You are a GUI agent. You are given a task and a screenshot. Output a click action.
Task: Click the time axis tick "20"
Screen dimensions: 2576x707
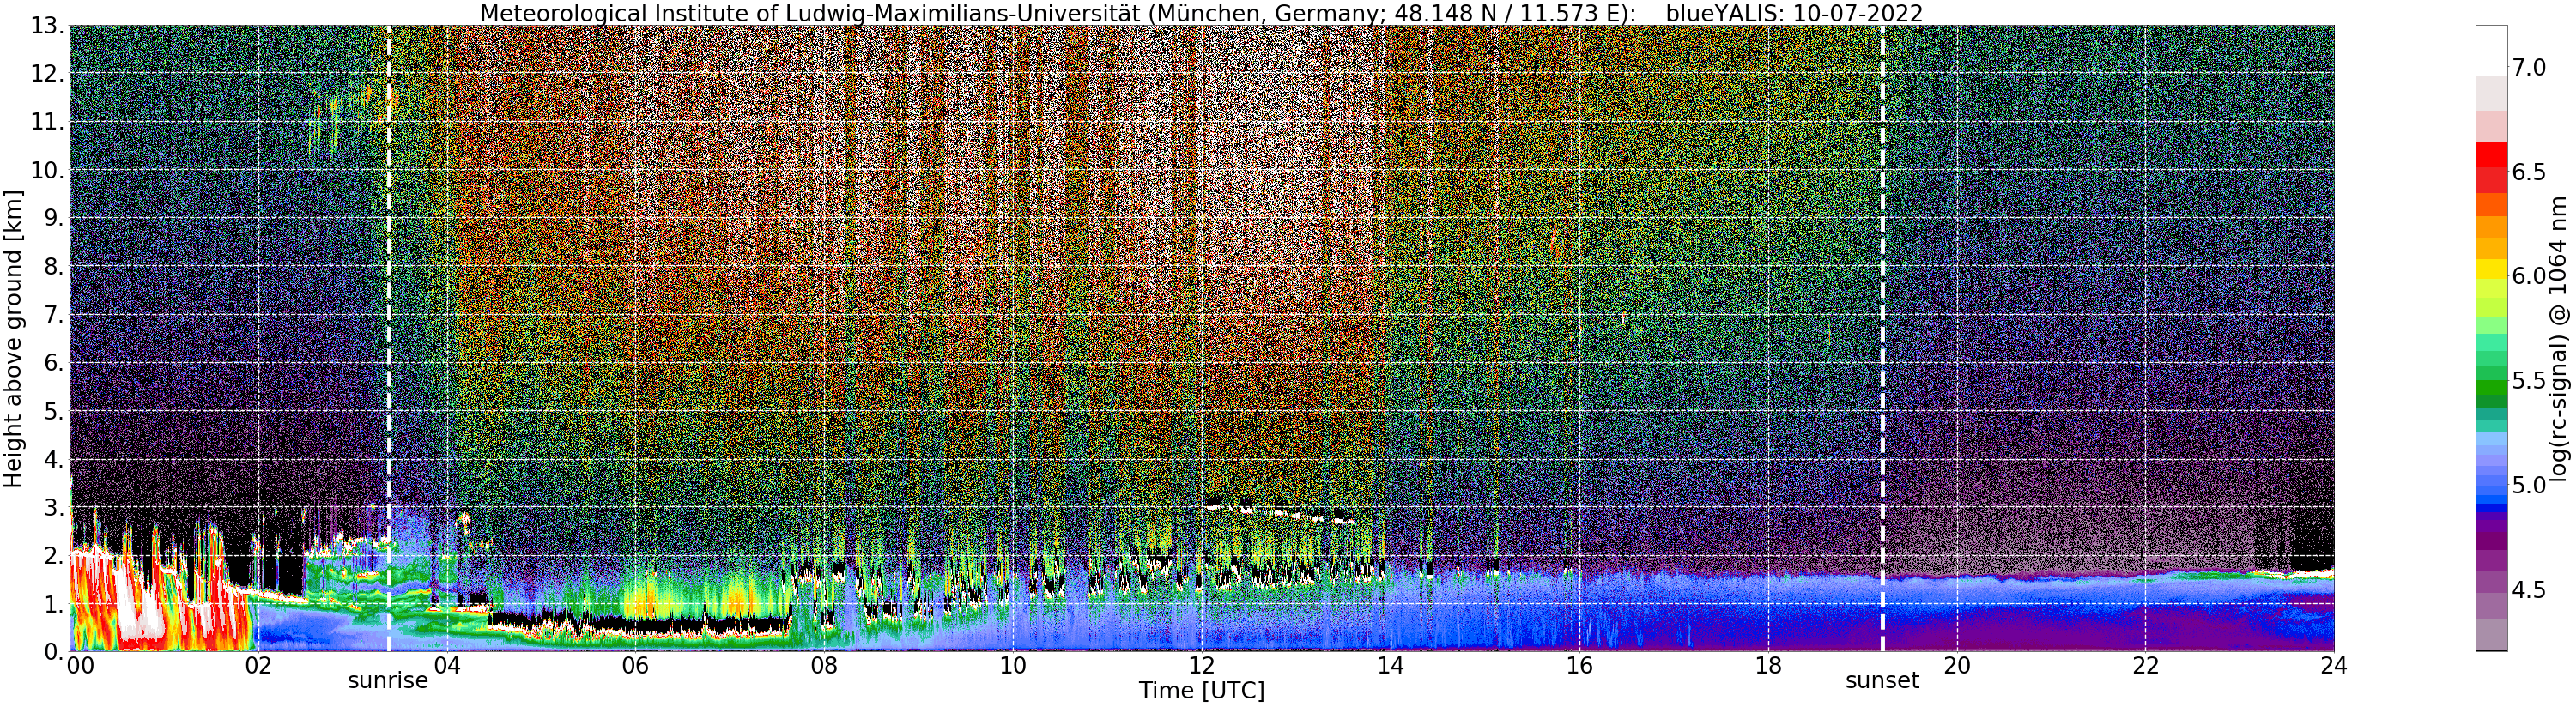point(1956,666)
